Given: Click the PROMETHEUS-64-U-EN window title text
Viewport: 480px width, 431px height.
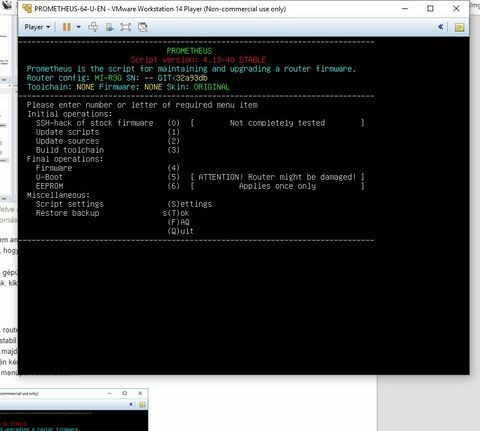Looking at the screenshot, I should coord(160,9).
